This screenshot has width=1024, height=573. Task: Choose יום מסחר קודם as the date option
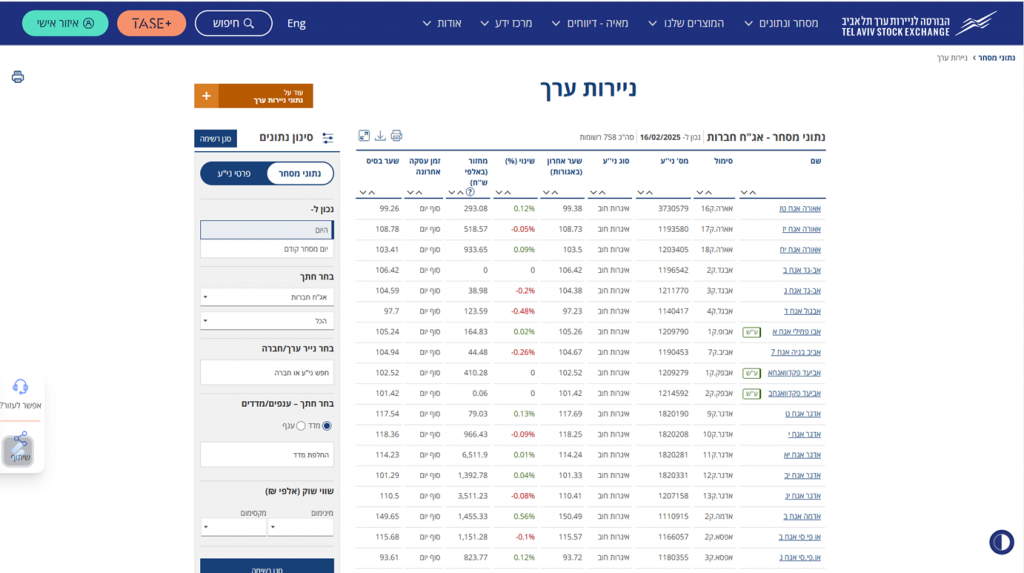[x=266, y=249]
